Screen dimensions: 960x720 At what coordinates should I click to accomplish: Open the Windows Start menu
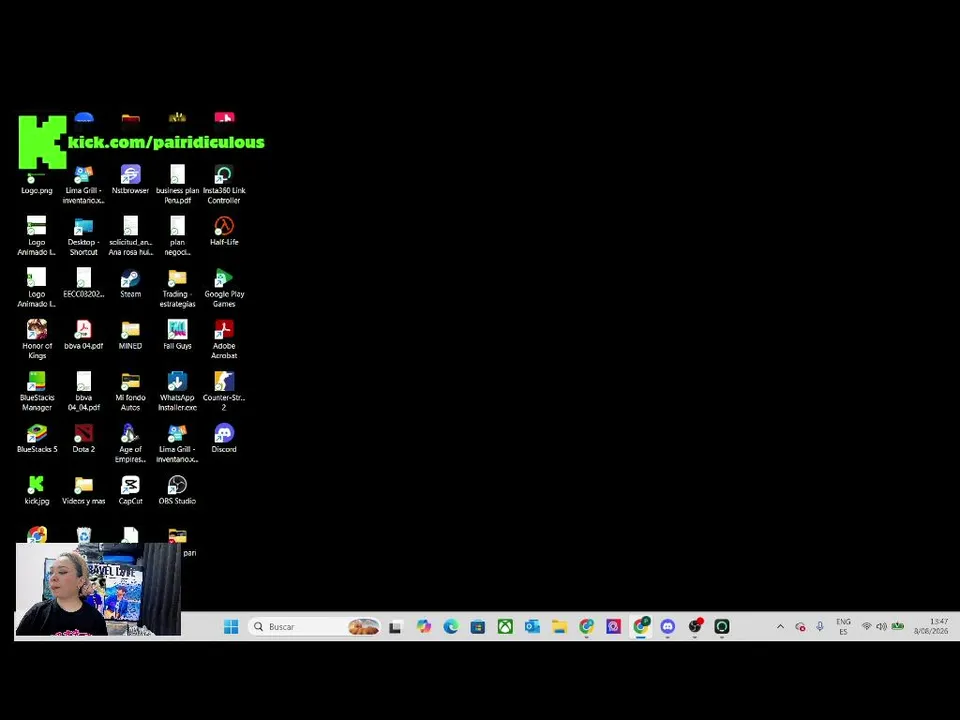coord(231,626)
